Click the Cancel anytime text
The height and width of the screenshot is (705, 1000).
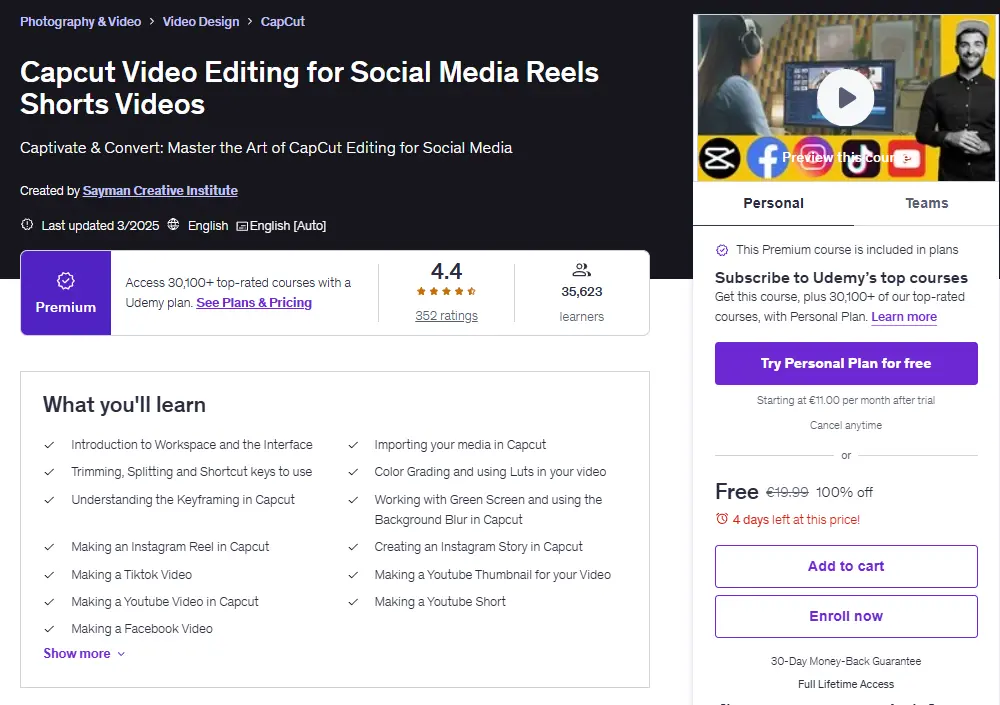(x=846, y=425)
